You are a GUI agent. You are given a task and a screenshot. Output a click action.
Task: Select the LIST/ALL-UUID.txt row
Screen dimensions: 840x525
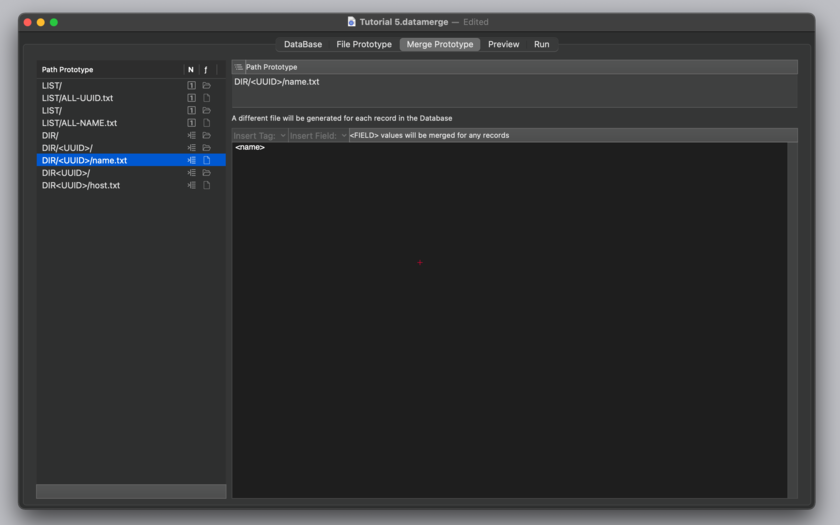pyautogui.click(x=131, y=98)
